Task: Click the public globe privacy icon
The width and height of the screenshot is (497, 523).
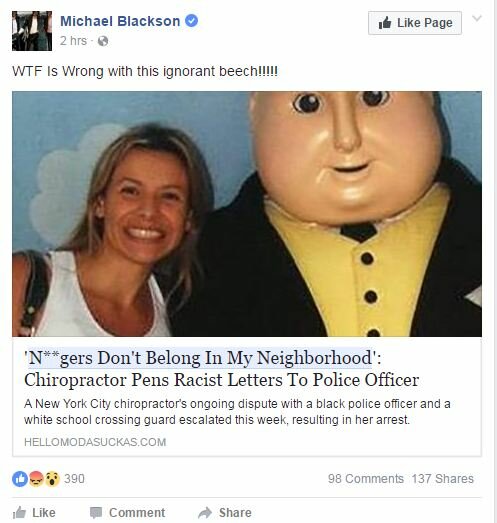Action: click(103, 41)
